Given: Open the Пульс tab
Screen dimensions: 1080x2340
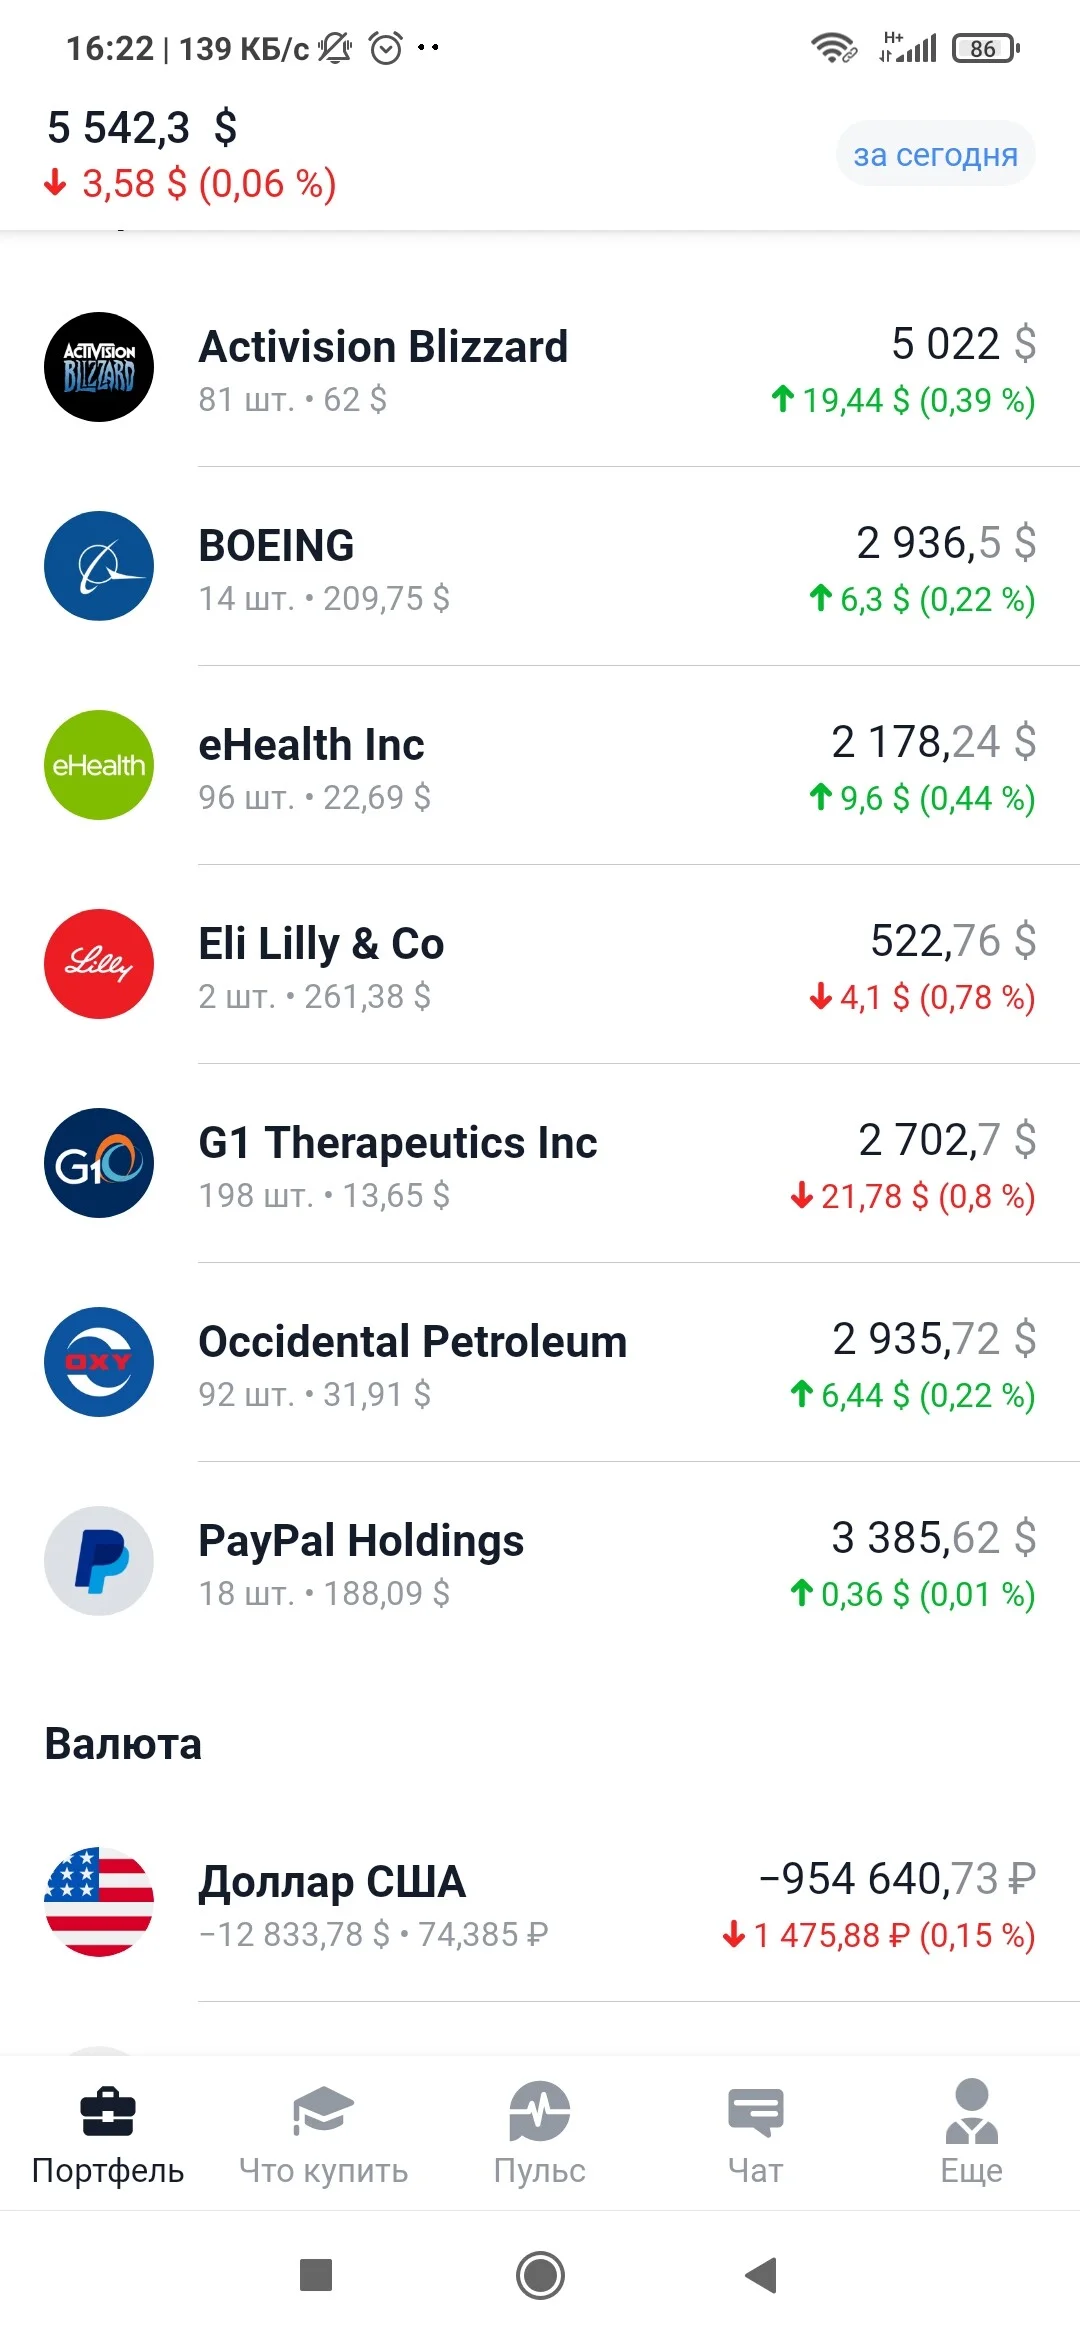Looking at the screenshot, I should [540, 2134].
